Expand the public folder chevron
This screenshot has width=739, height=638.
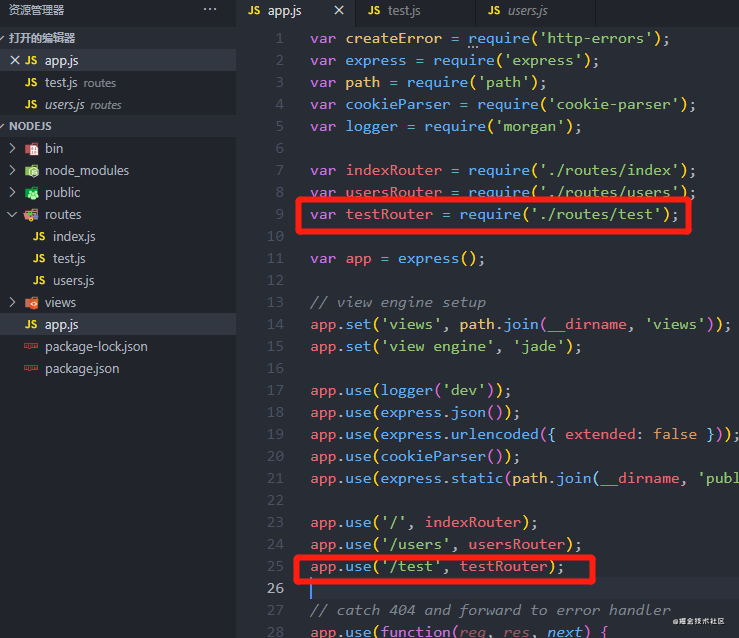12,192
